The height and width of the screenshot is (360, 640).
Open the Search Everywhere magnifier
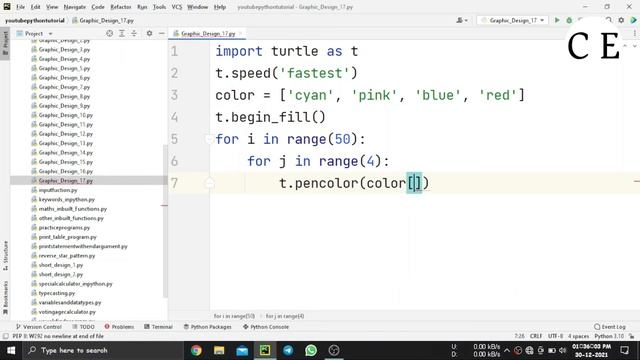pyautogui.click(x=609, y=20)
